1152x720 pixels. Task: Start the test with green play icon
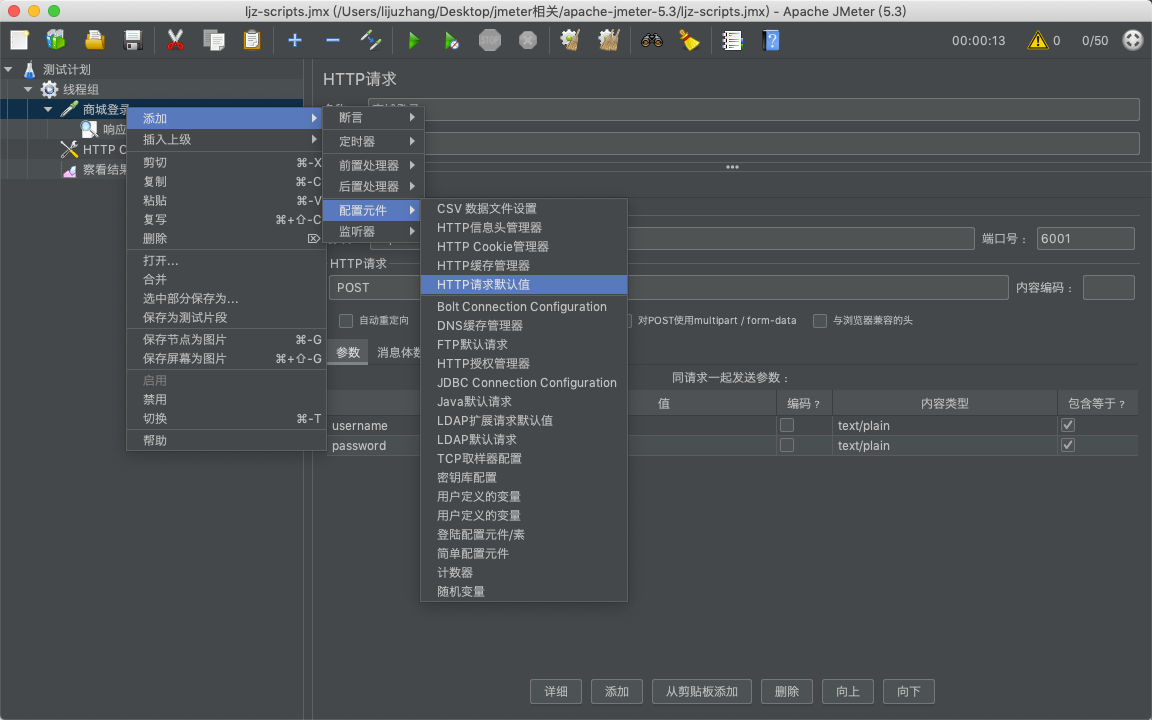click(414, 40)
